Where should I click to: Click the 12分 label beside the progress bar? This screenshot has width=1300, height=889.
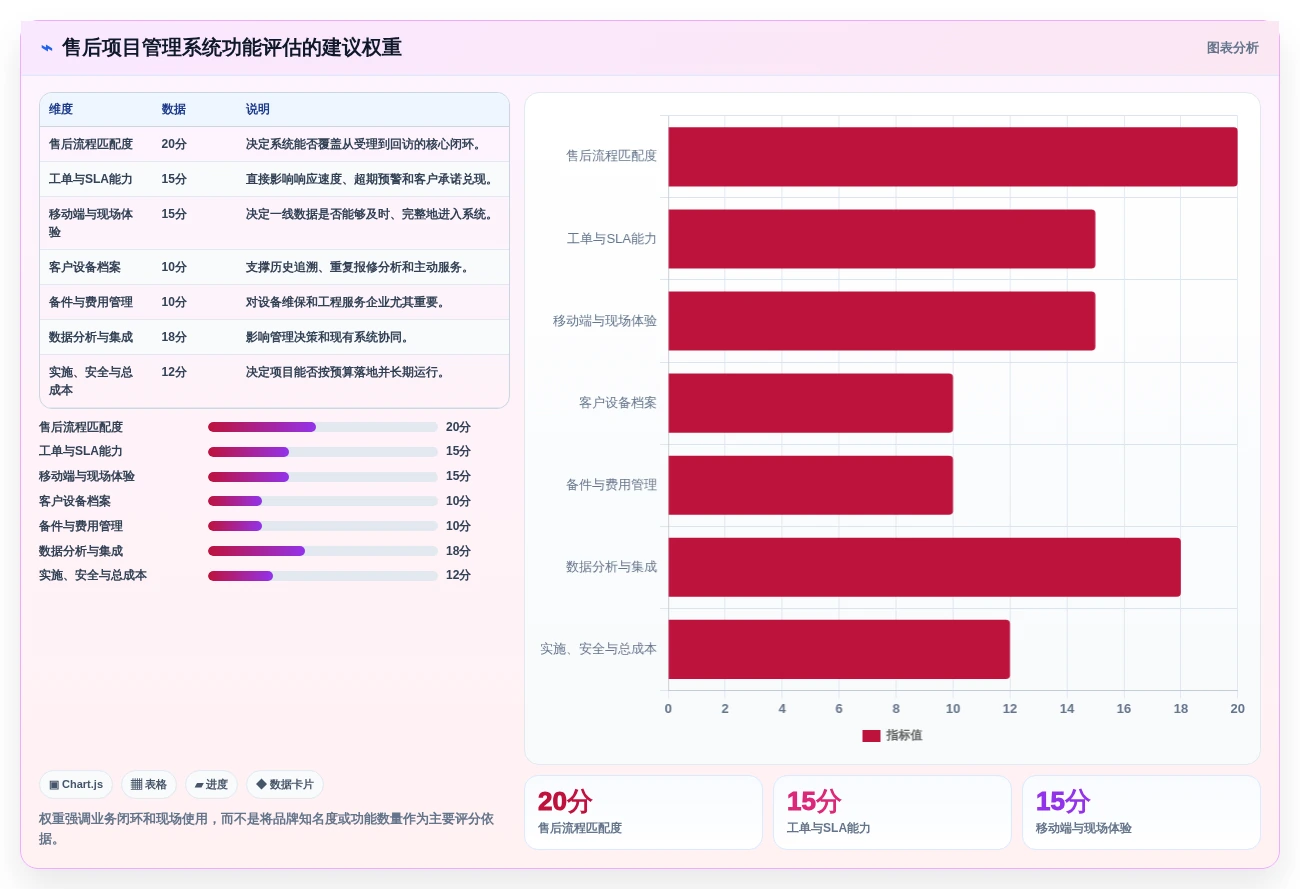(458, 576)
